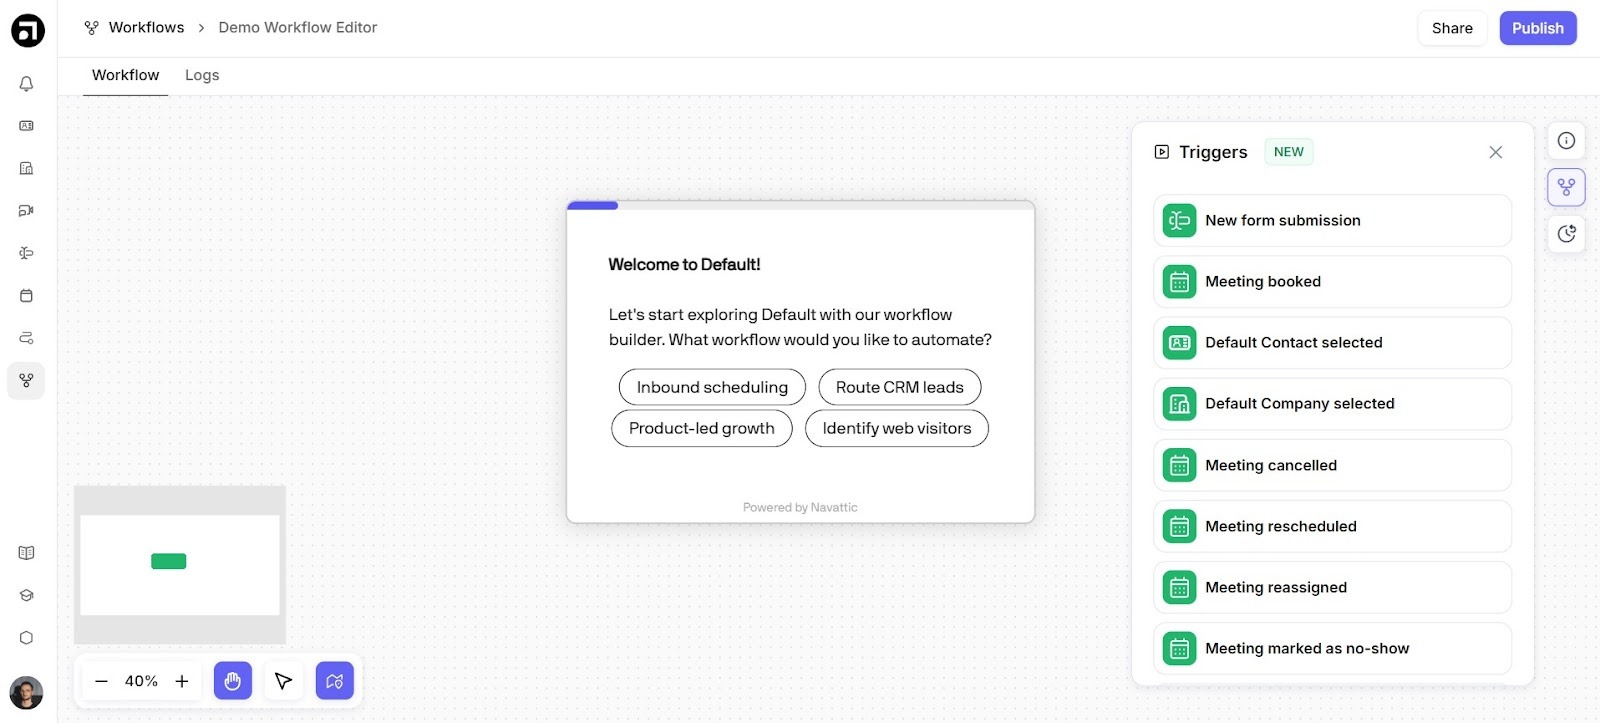Choose Identify web visitors option
The height and width of the screenshot is (723, 1600).
(897, 428)
